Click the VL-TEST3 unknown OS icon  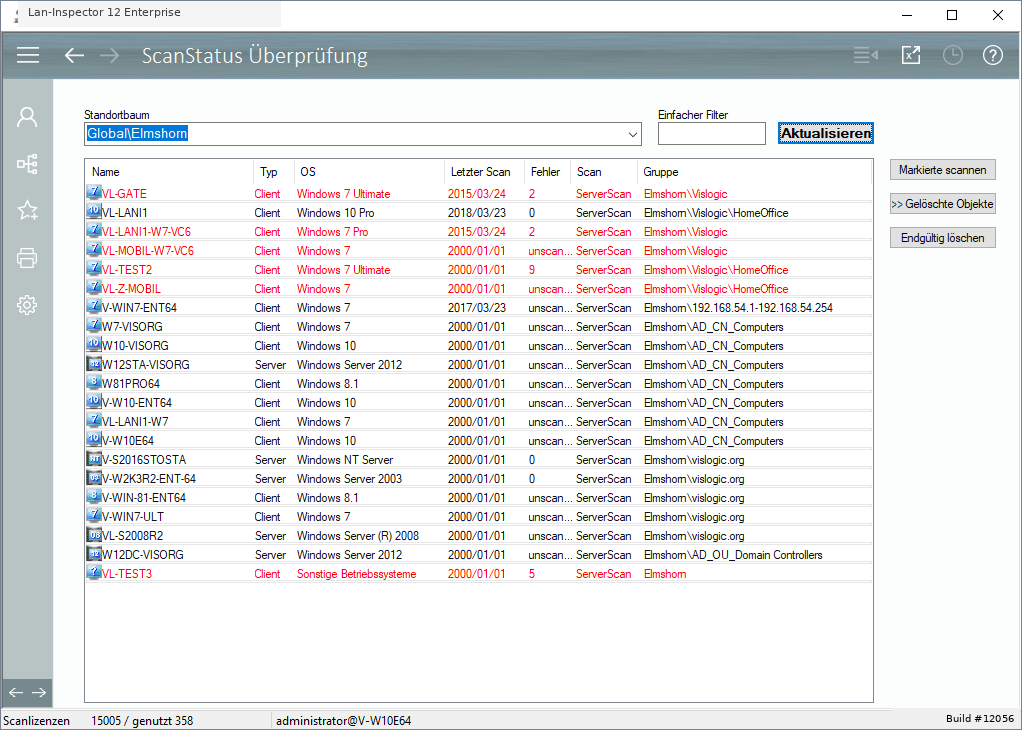(94, 573)
